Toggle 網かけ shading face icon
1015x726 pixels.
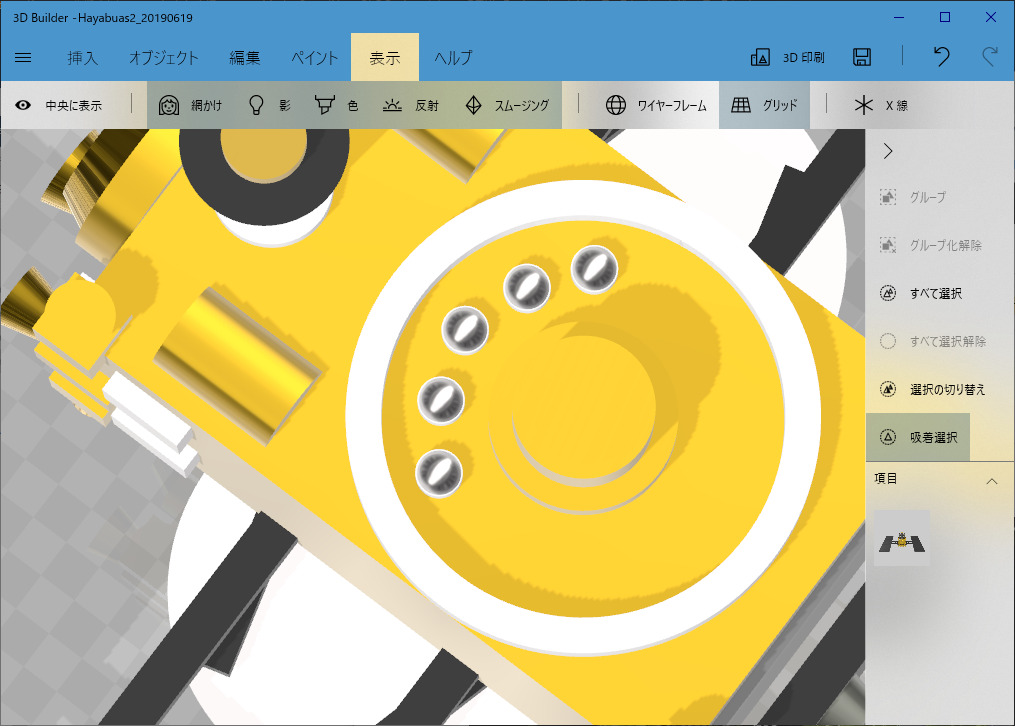tap(169, 105)
